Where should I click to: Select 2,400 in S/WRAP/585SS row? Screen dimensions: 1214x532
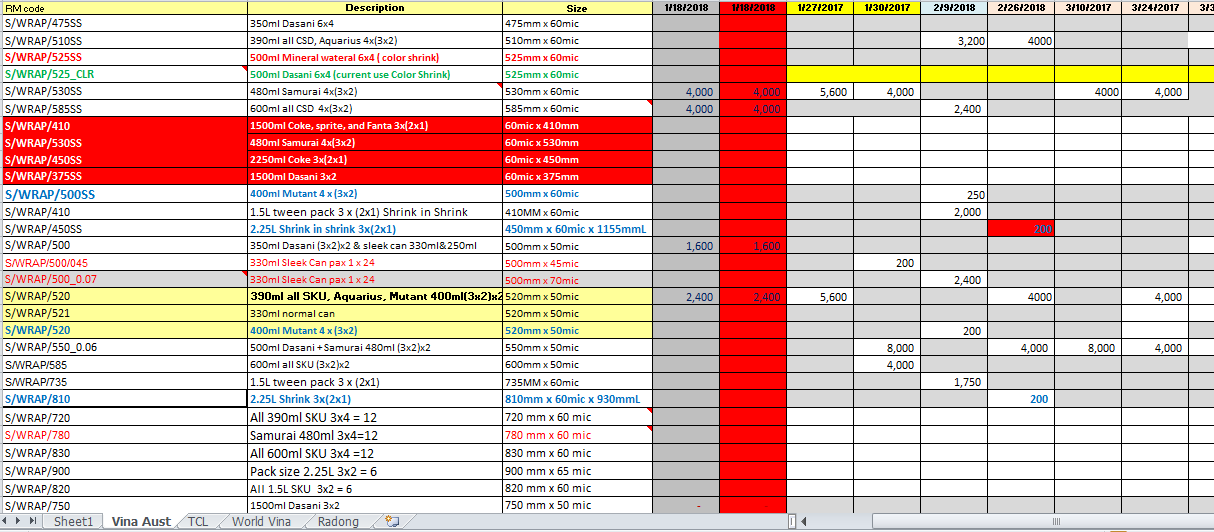click(x=954, y=108)
